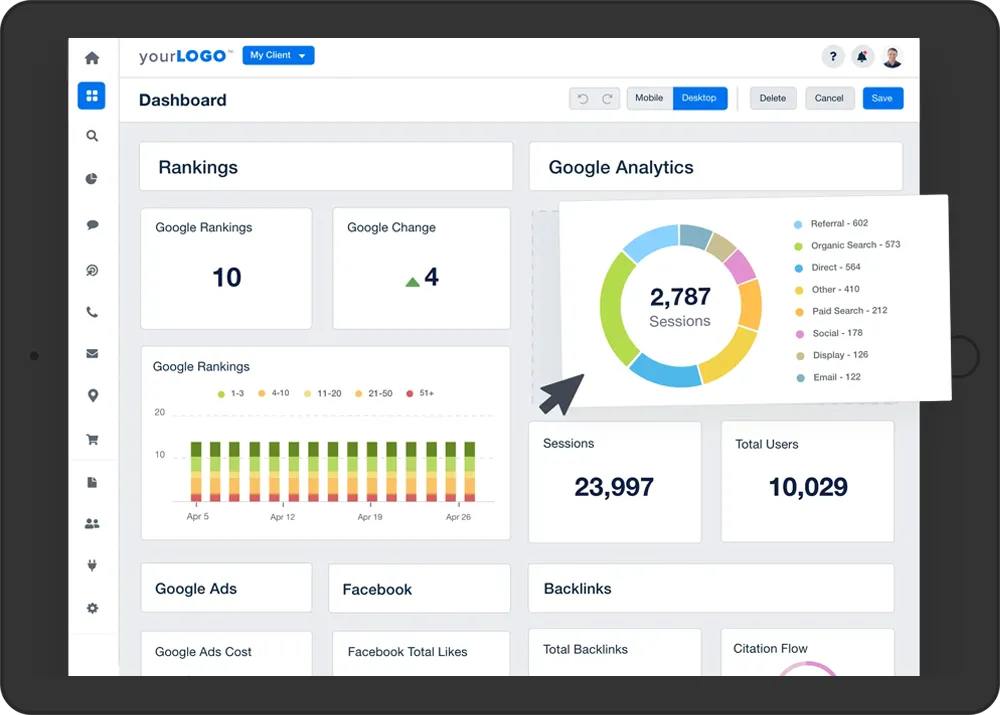Viewport: 1000px width, 715px height.
Task: Switch layout to Mobile view
Action: 649,98
